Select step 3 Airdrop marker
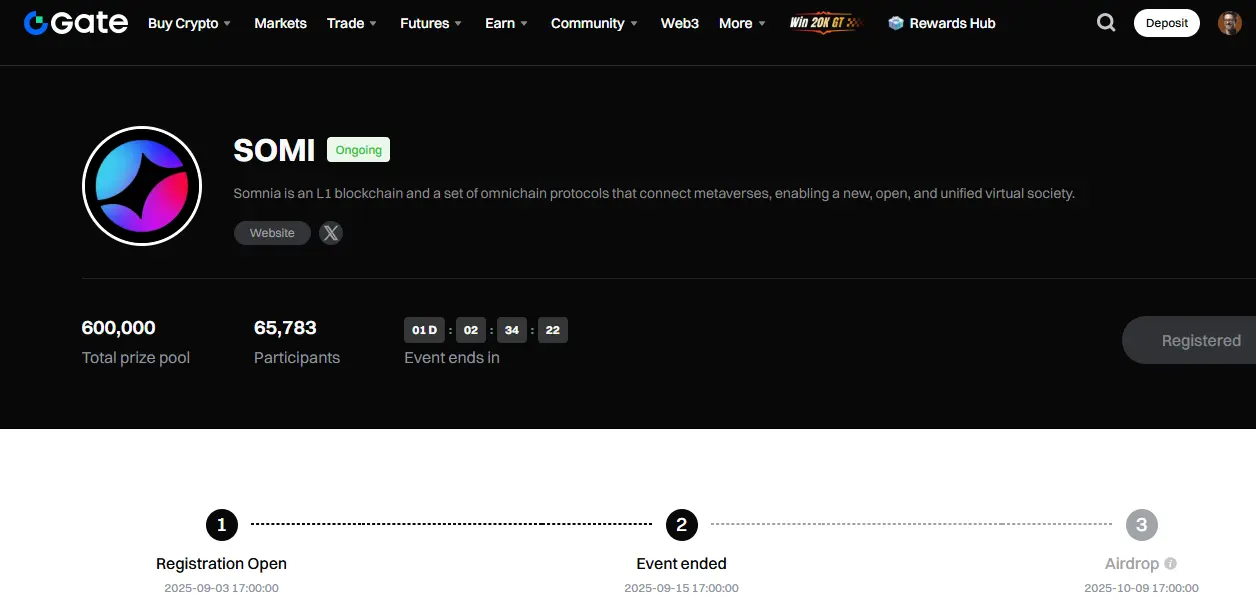Viewport: 1256px width, 609px height. 1141,524
